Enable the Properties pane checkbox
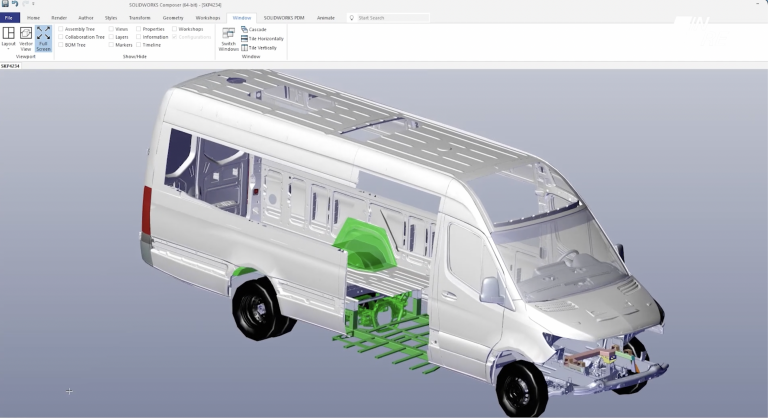 pyautogui.click(x=139, y=29)
